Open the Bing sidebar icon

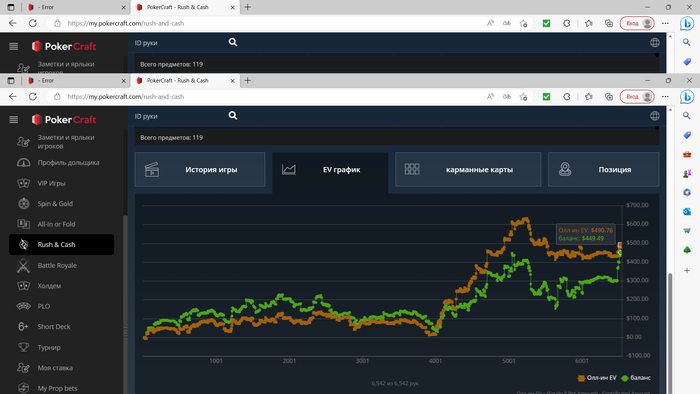(687, 96)
